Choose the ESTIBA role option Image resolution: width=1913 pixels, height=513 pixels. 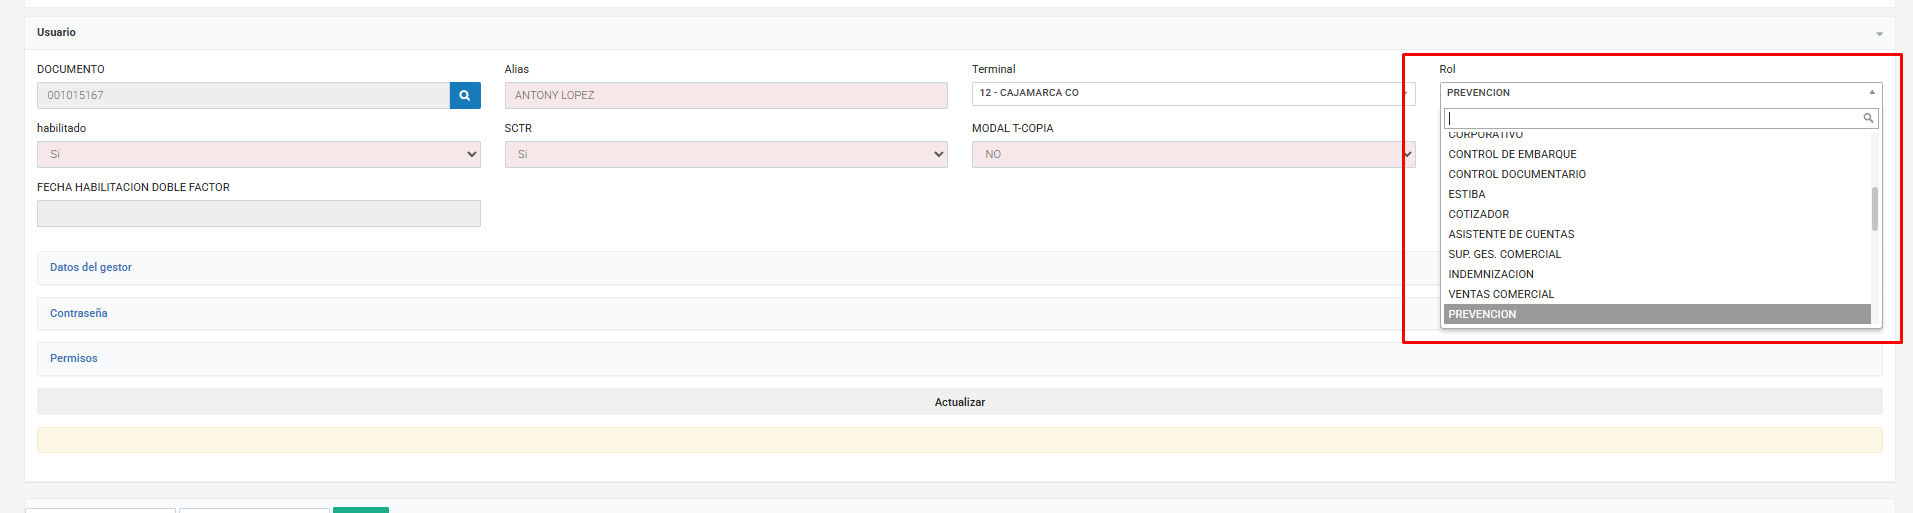[1467, 194]
